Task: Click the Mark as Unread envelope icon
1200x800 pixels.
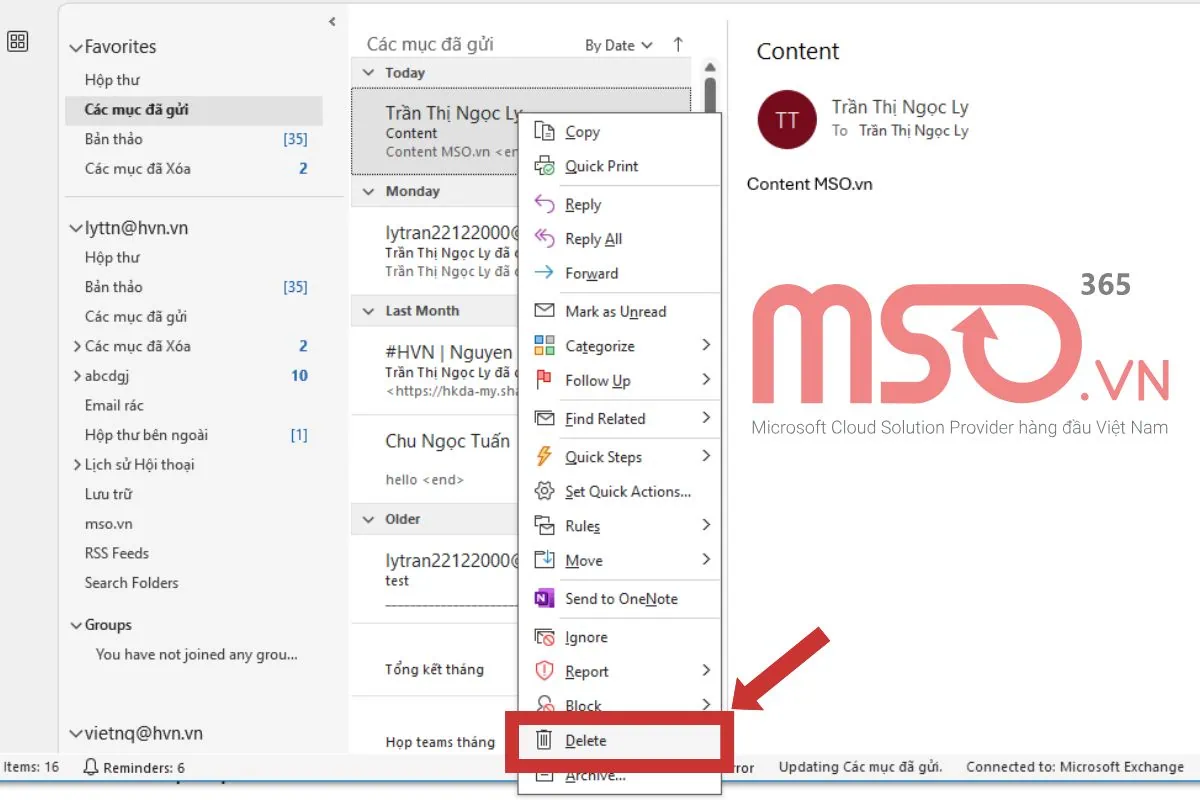Action: point(544,311)
